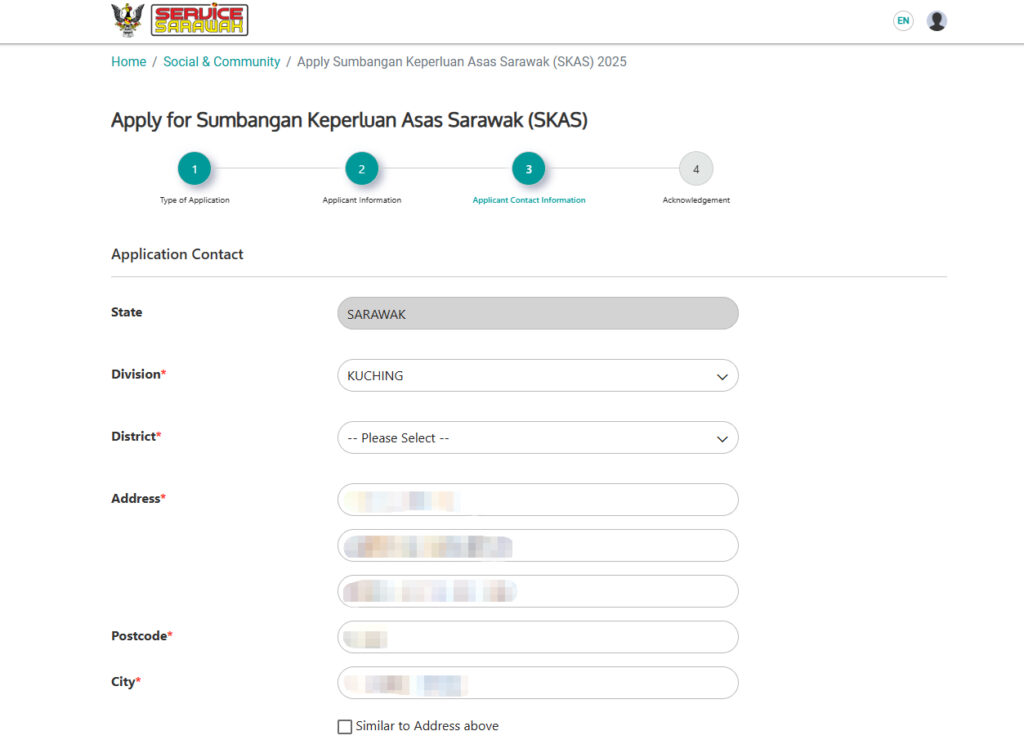Screen dimensions: 1024x740
Task: Open the District Please Select dropdown
Action: click(538, 438)
